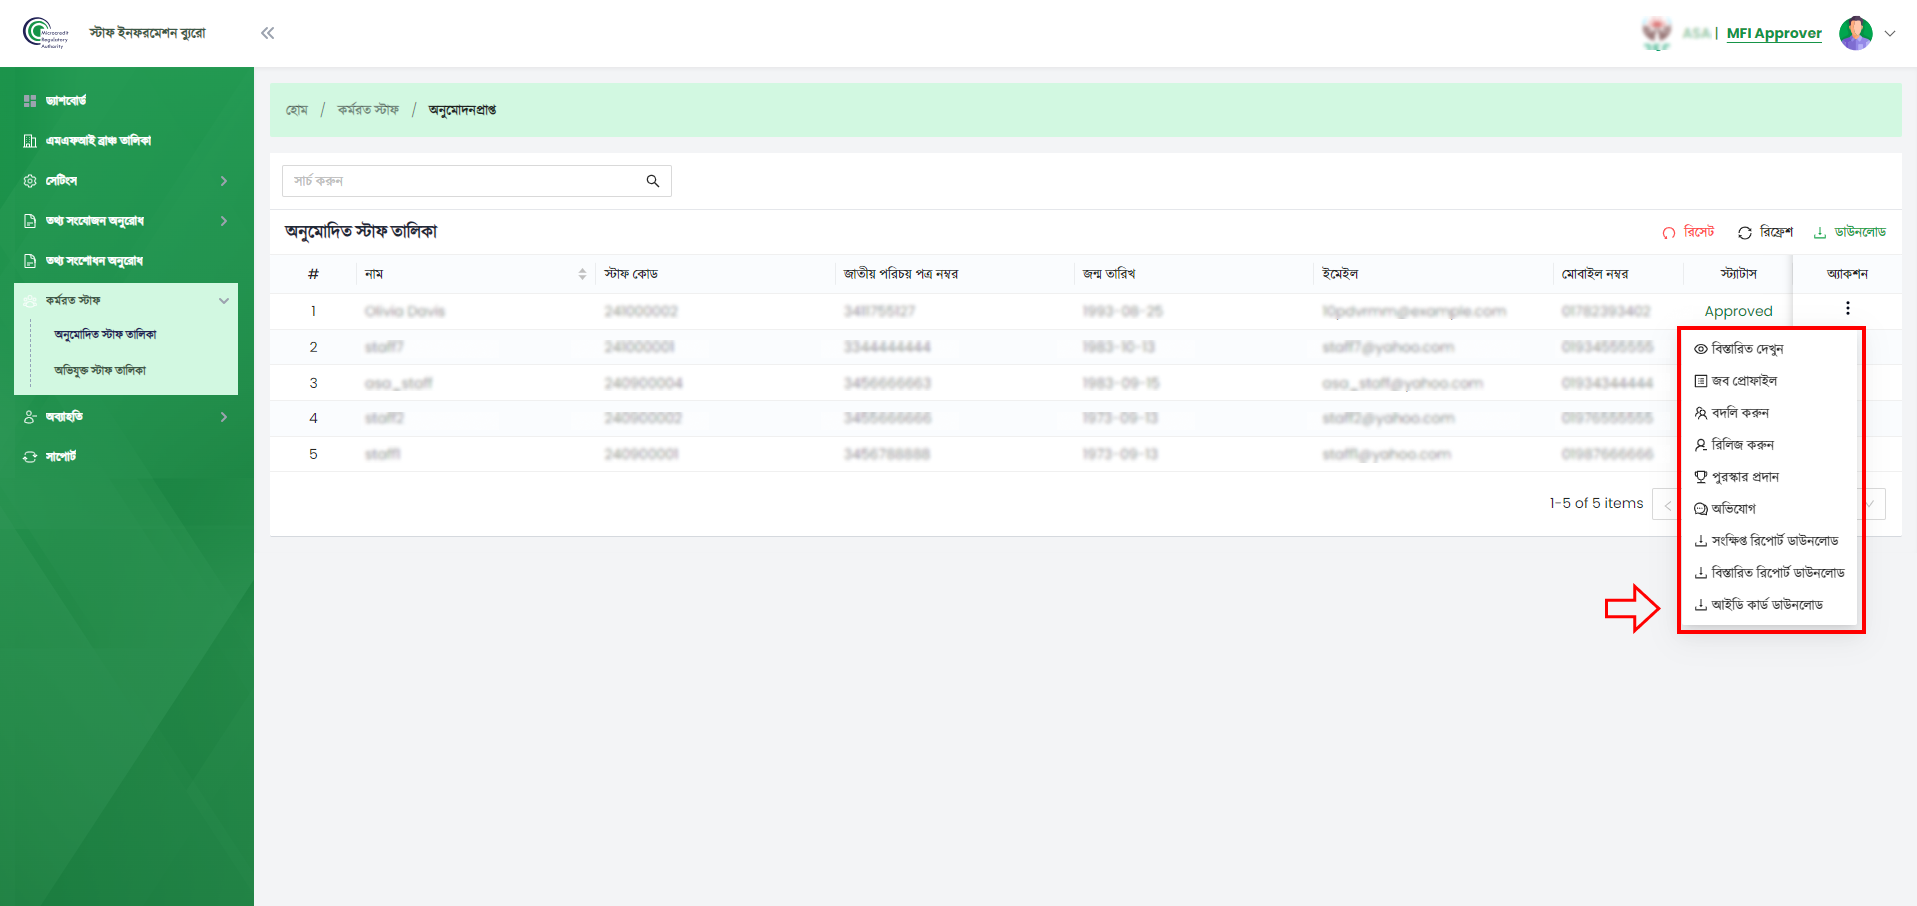Open the three-dot action menu in row 1
Image resolution: width=1917 pixels, height=906 pixels.
point(1848,308)
